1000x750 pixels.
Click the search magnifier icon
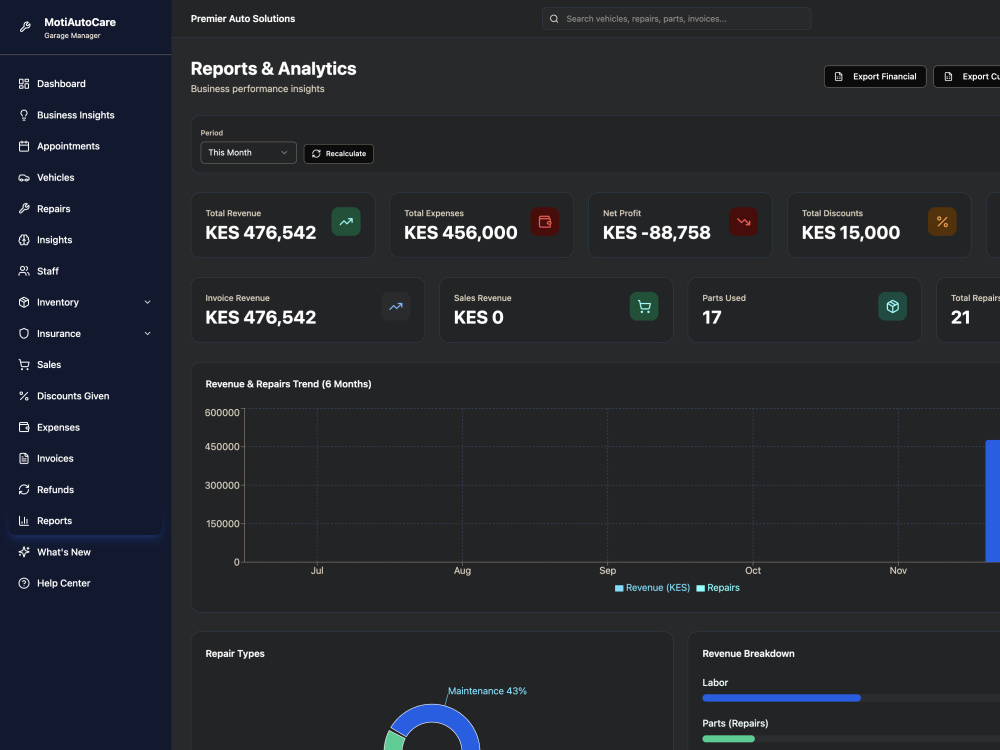coord(554,19)
